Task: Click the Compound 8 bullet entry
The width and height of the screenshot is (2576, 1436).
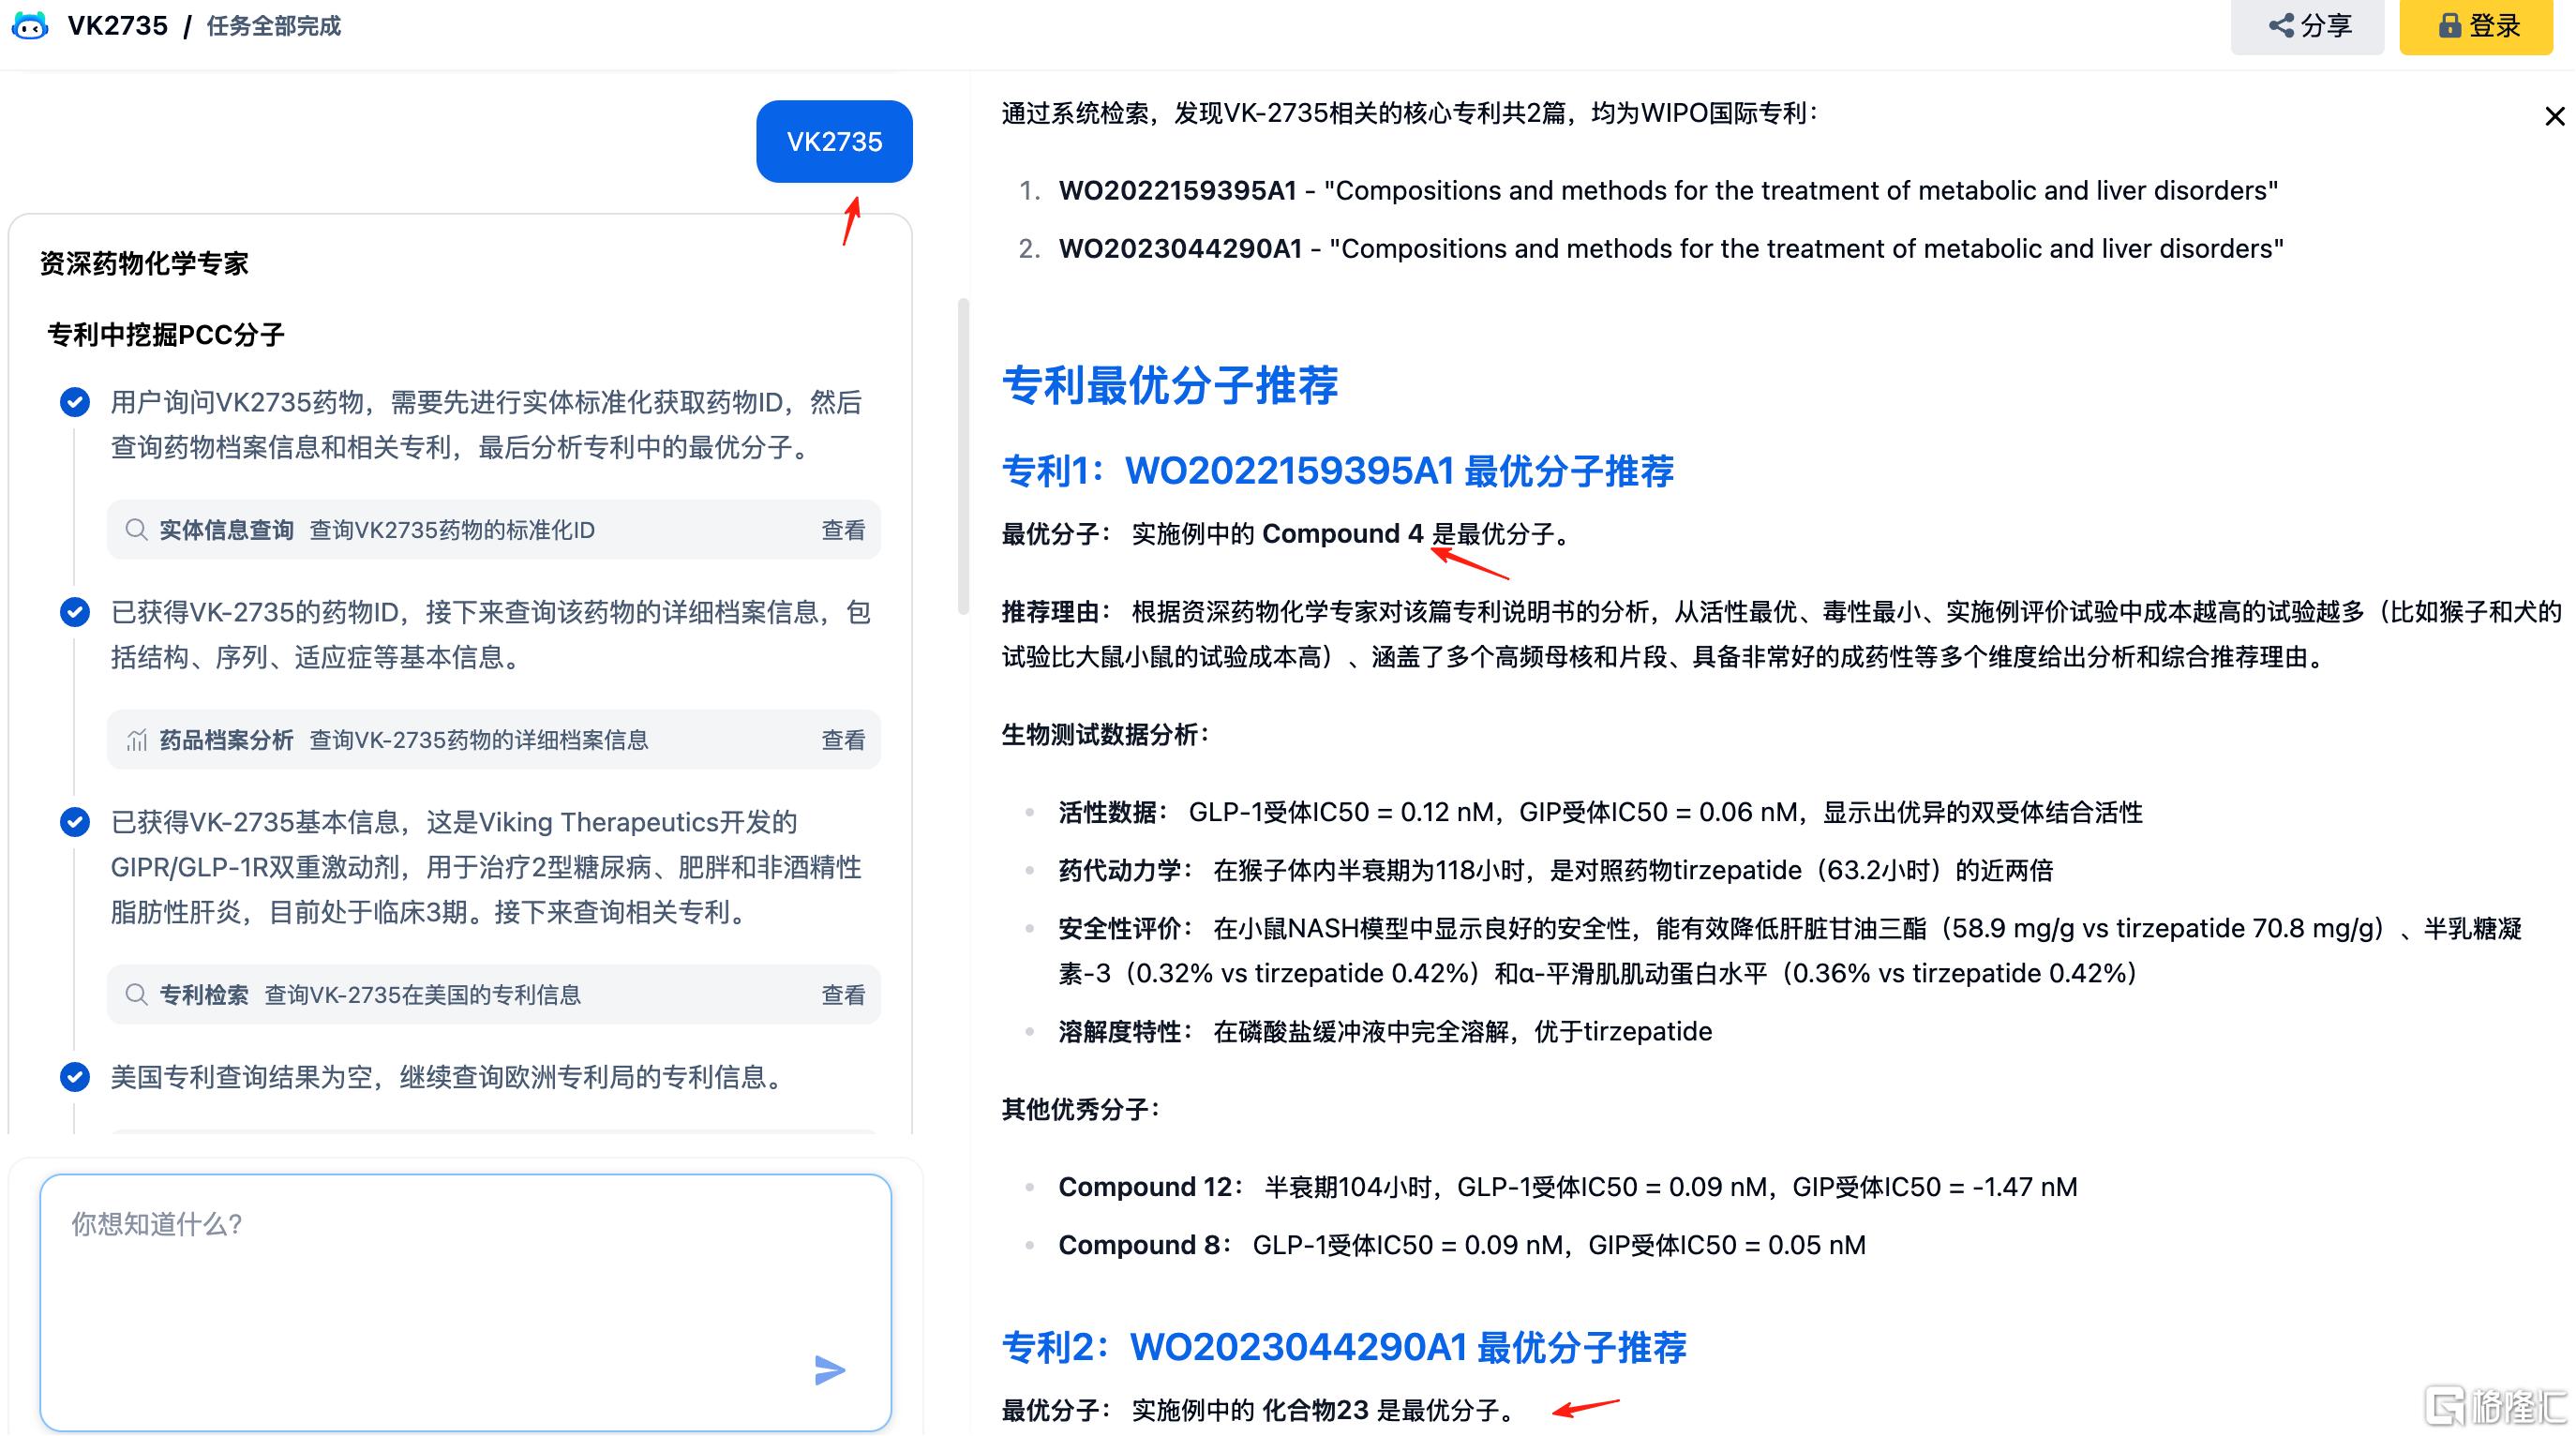Action: coord(1462,1245)
